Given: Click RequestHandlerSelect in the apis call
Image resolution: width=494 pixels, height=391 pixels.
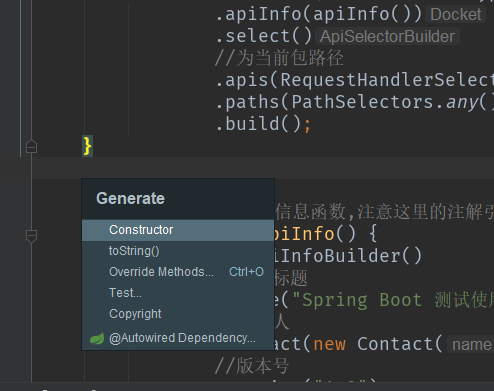Looking at the screenshot, I should coord(387,80).
